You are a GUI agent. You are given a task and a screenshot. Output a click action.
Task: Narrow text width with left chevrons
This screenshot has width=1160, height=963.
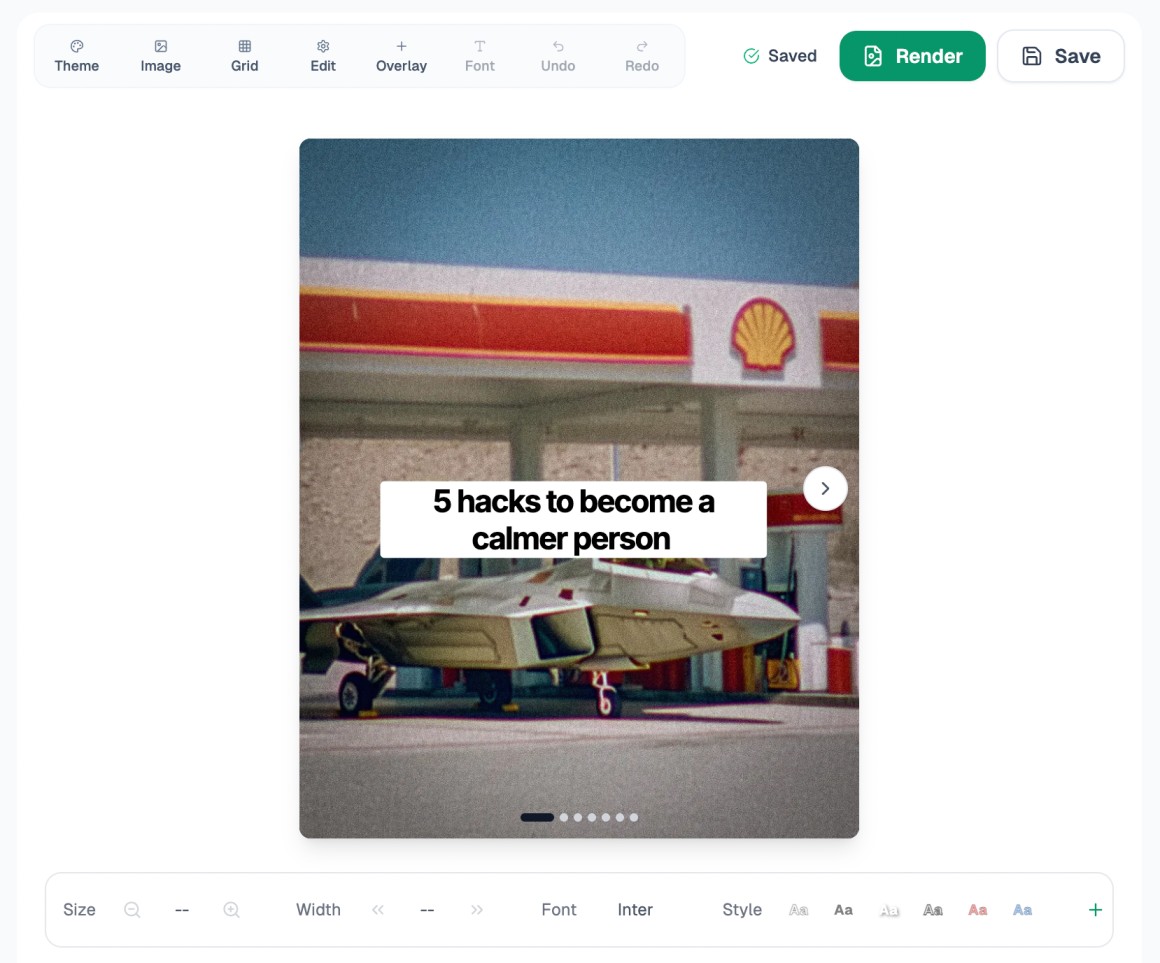coord(378,910)
